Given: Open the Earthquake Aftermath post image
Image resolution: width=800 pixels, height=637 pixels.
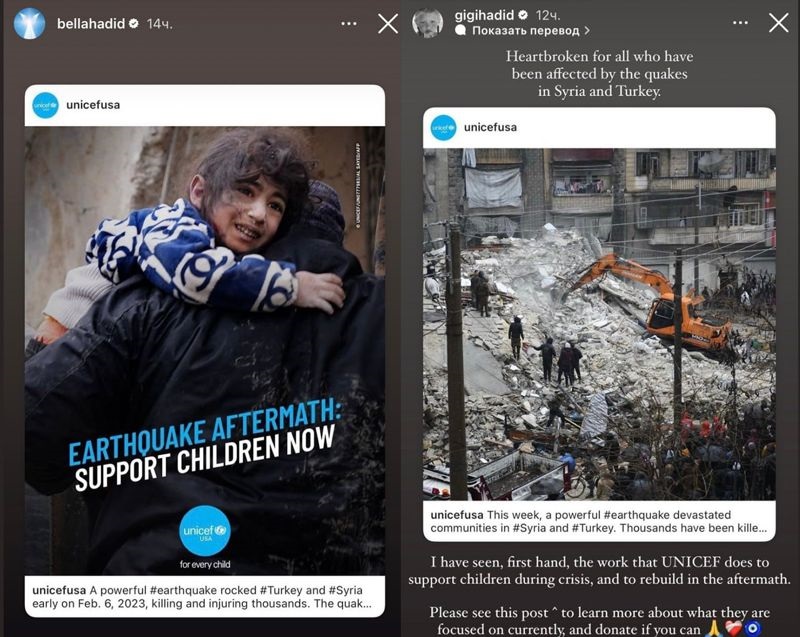Looking at the screenshot, I should pyautogui.click(x=205, y=351).
